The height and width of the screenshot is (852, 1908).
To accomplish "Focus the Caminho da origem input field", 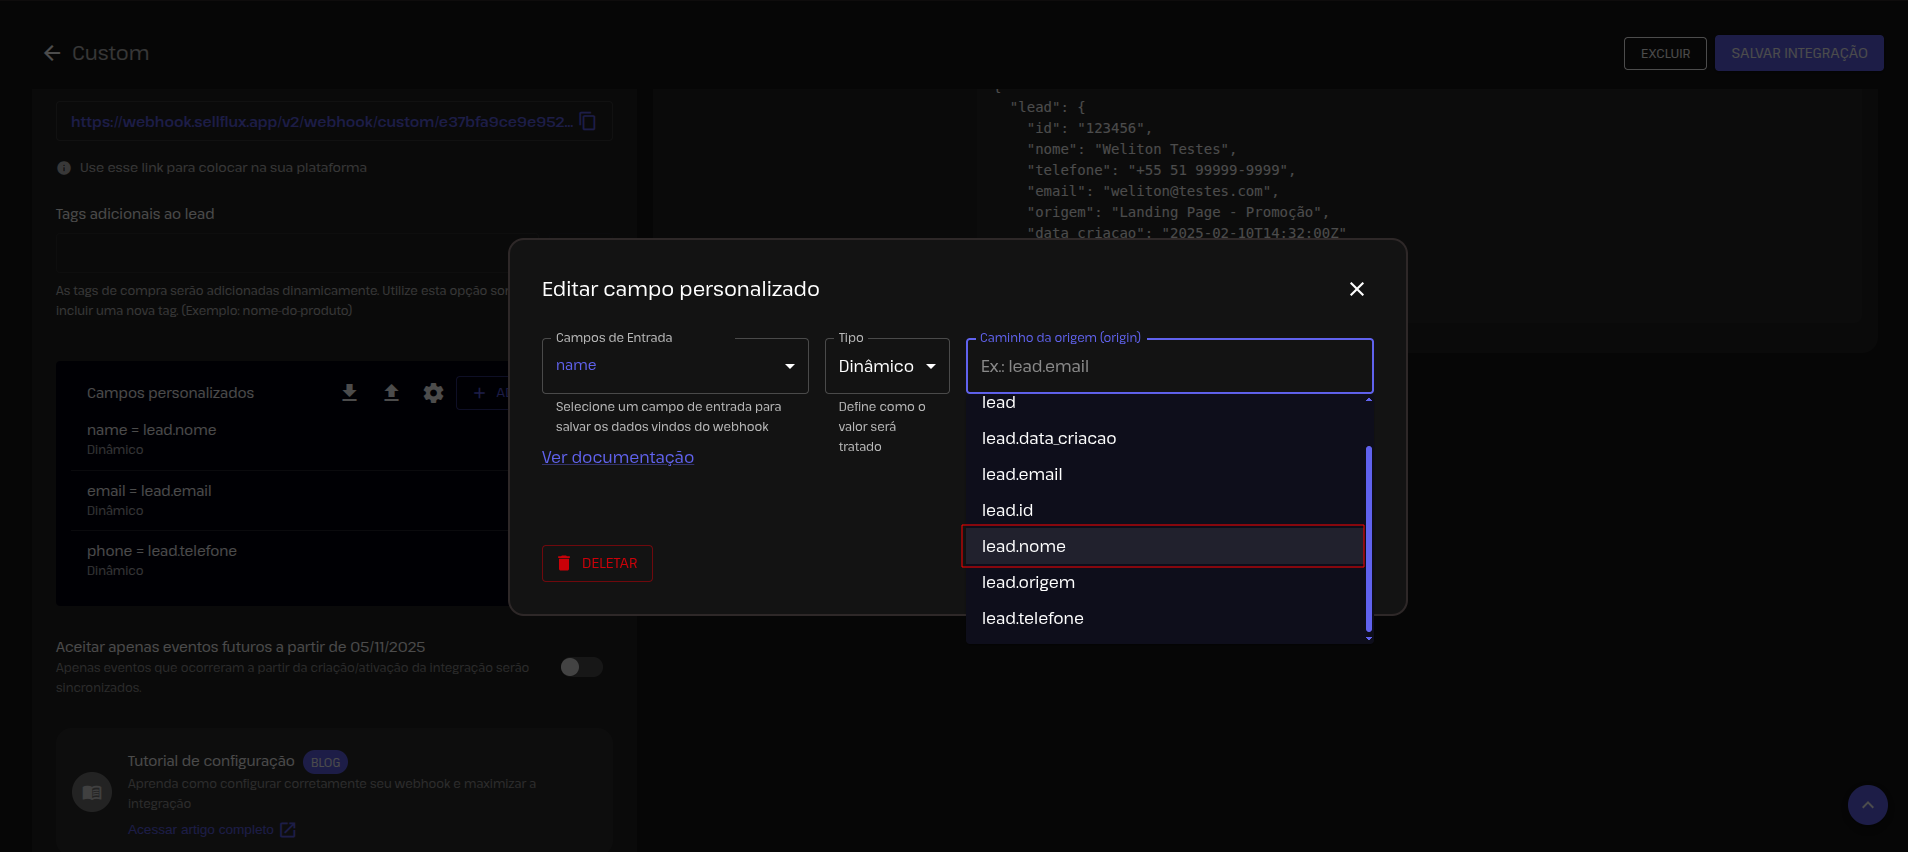I will [1168, 366].
